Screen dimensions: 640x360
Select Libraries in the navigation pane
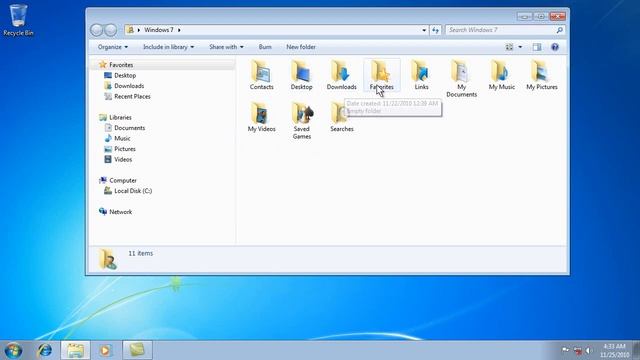tap(120, 118)
